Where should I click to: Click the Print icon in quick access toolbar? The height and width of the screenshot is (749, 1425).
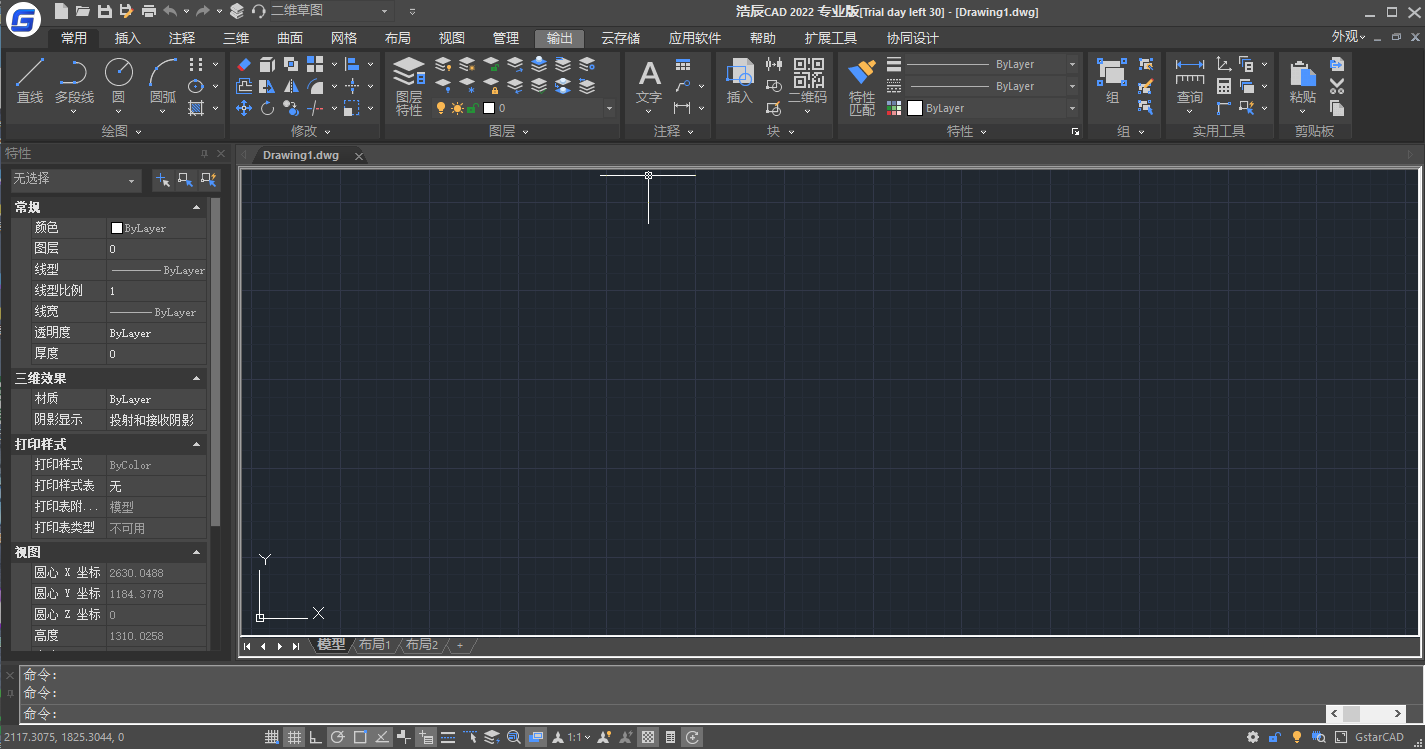[149, 11]
